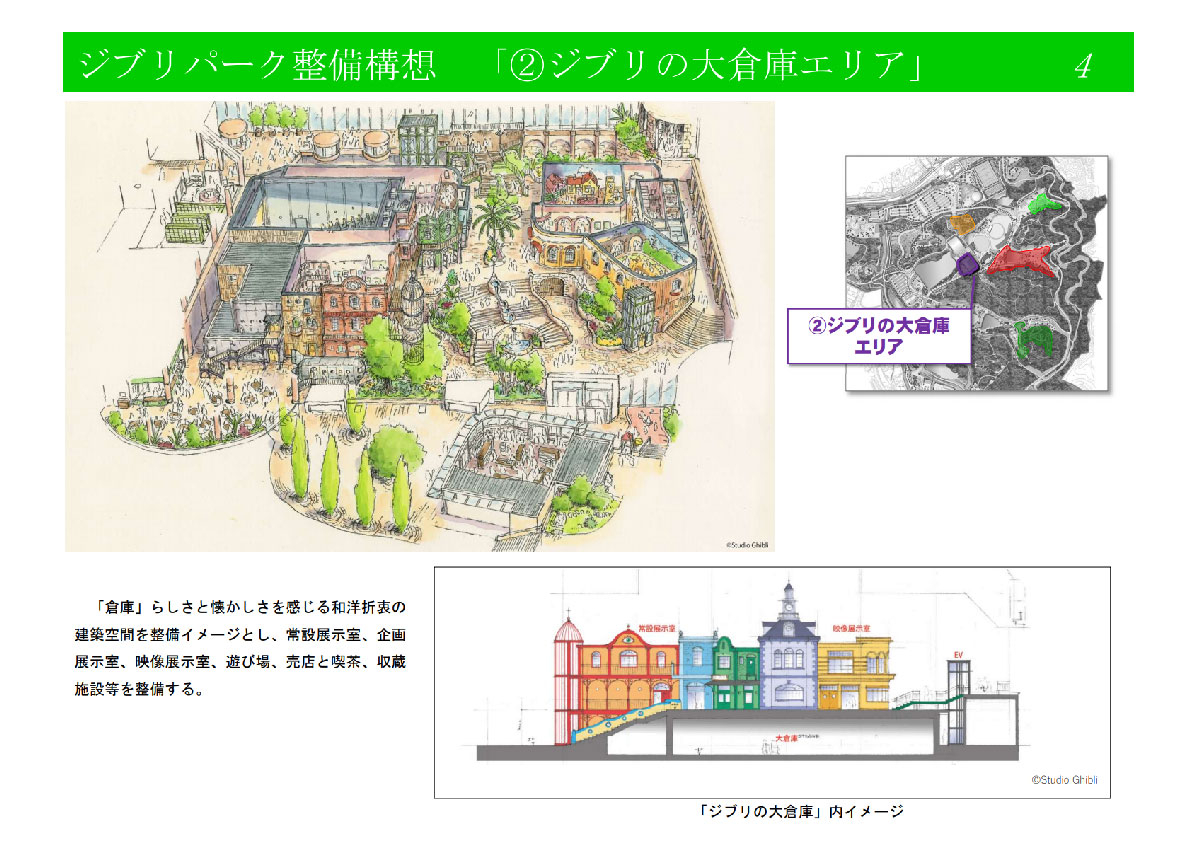Screen dimensions: 1200x856
Task: Click ©Studio Ghibli credit on section drawing
Action: point(1063,780)
